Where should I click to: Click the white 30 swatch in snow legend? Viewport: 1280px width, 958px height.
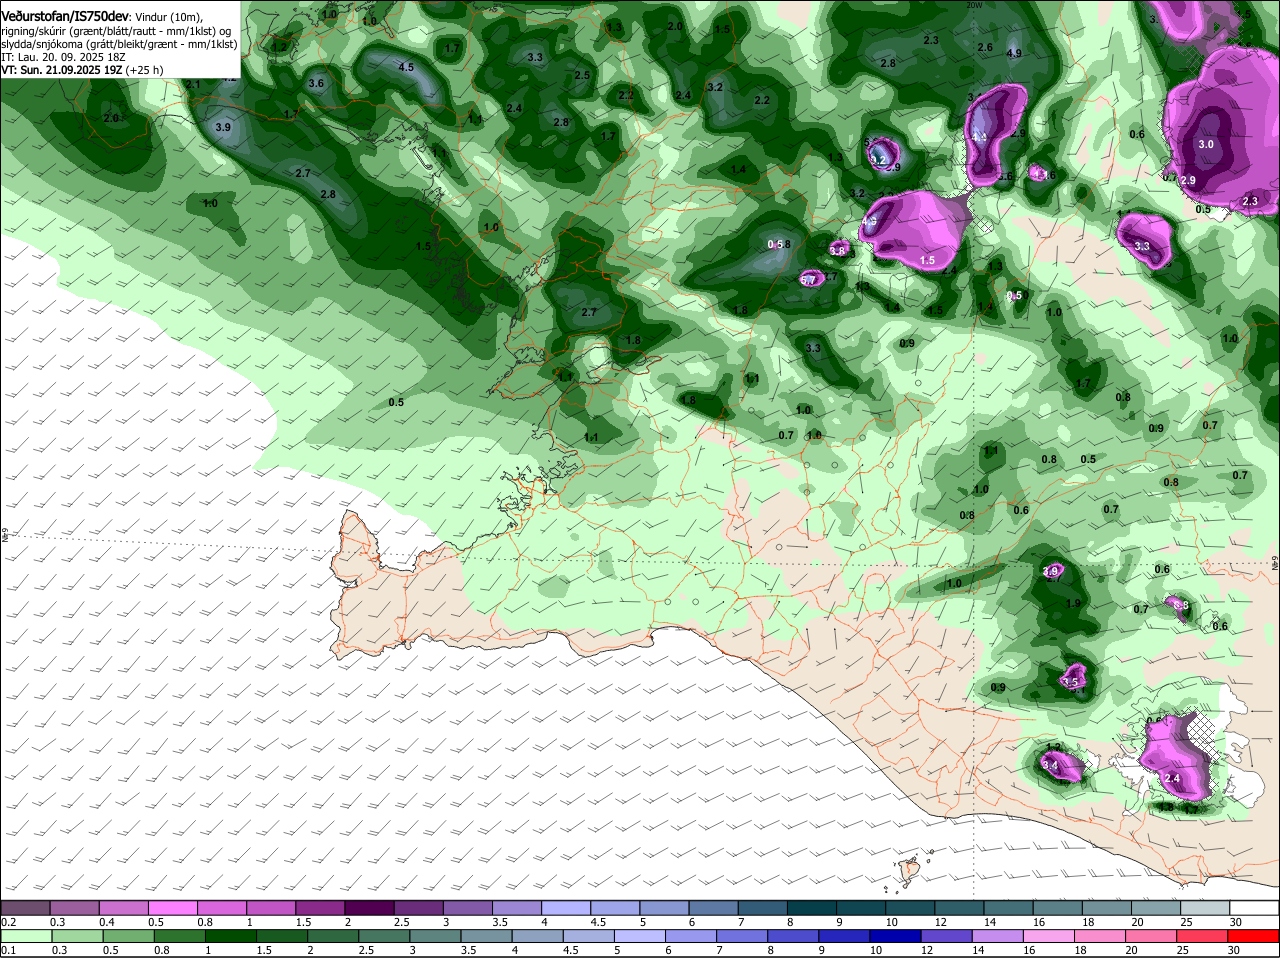1255,906
